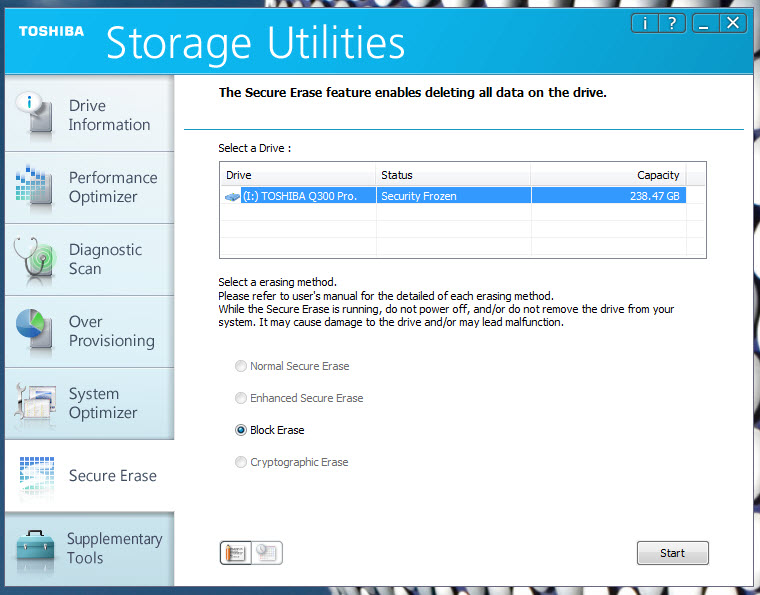Select the Over Provisioning pie-chart icon
This screenshot has width=760, height=595.
[x=34, y=329]
